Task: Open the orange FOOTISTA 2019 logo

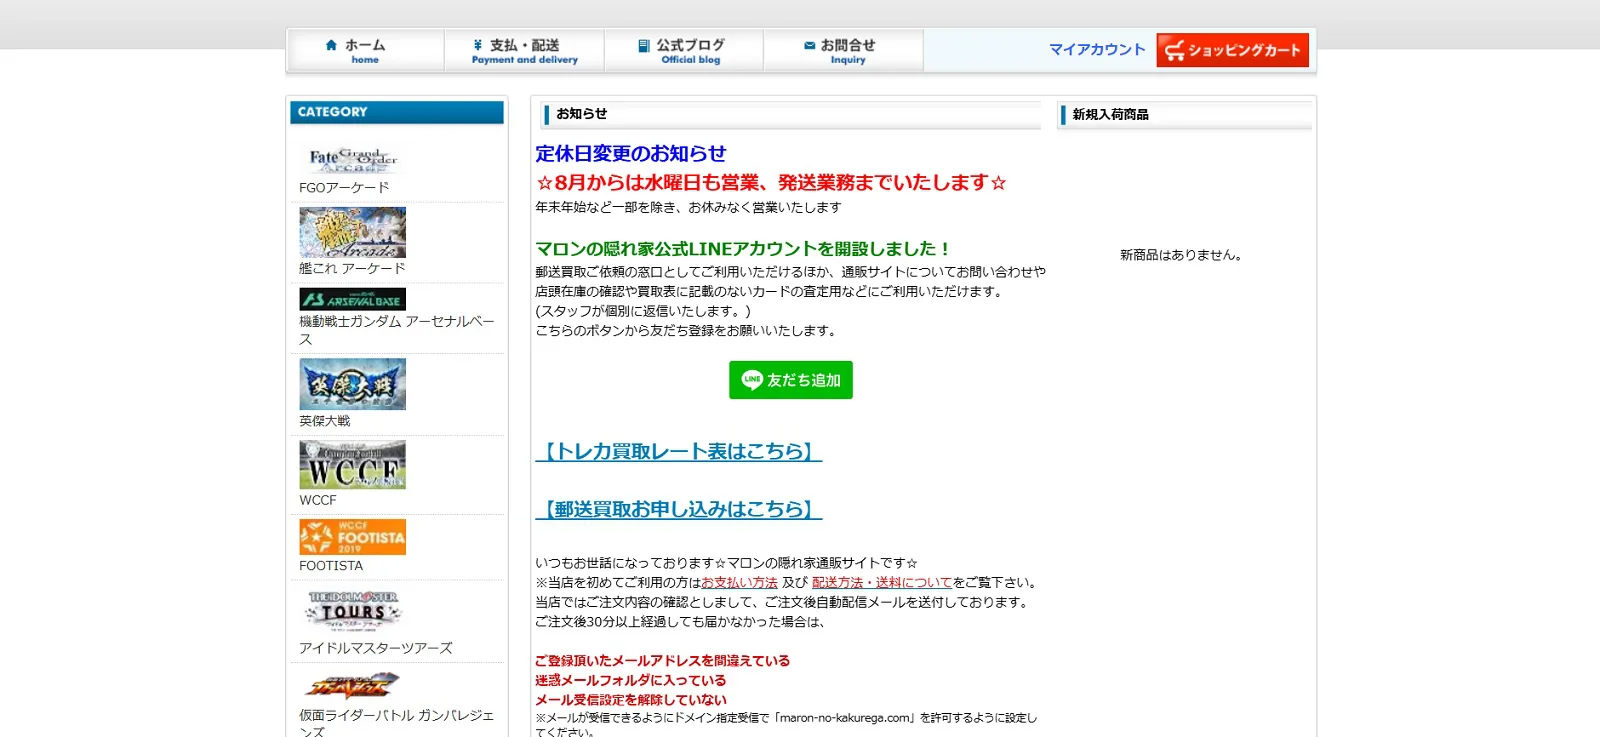Action: click(x=352, y=537)
